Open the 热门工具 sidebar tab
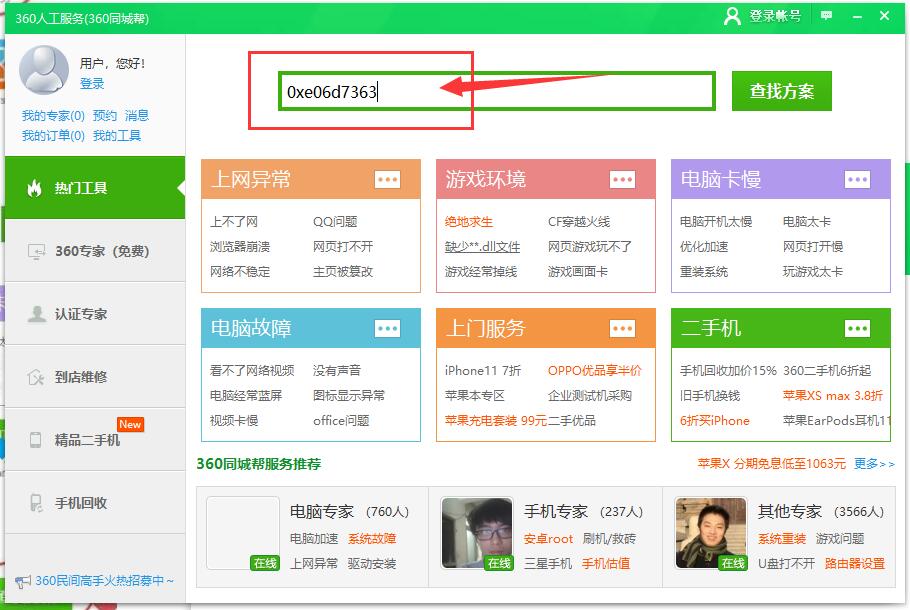Image resolution: width=910 pixels, height=610 pixels. pos(95,187)
